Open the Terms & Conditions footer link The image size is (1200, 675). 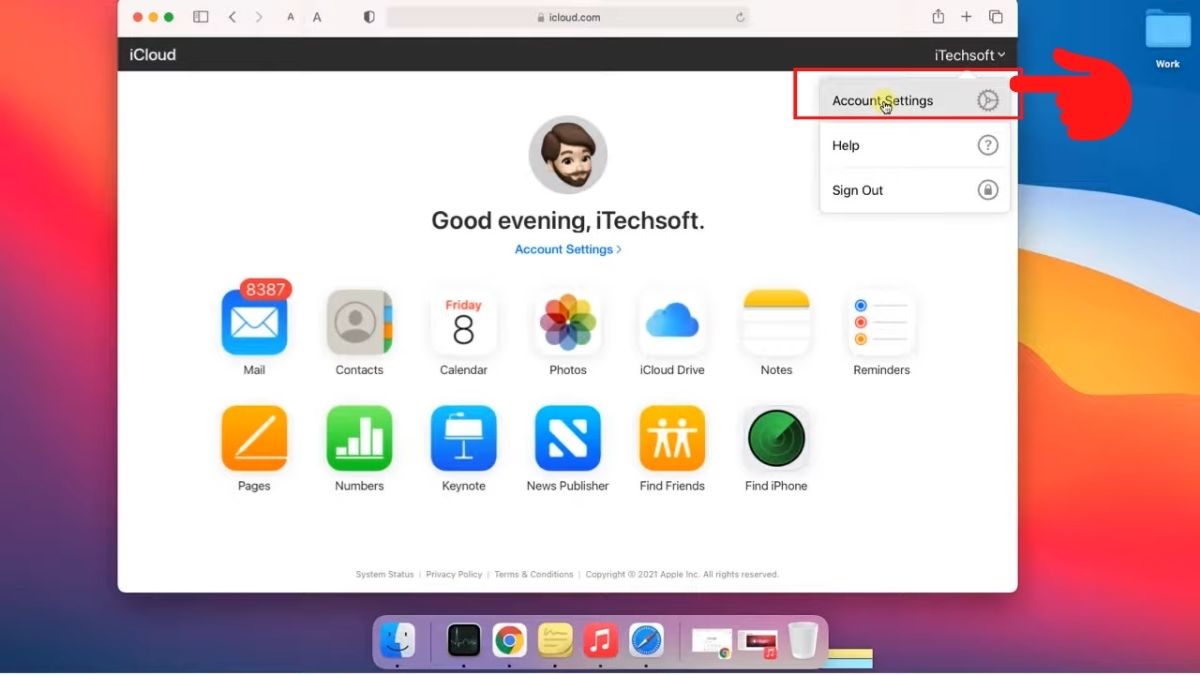click(x=534, y=575)
